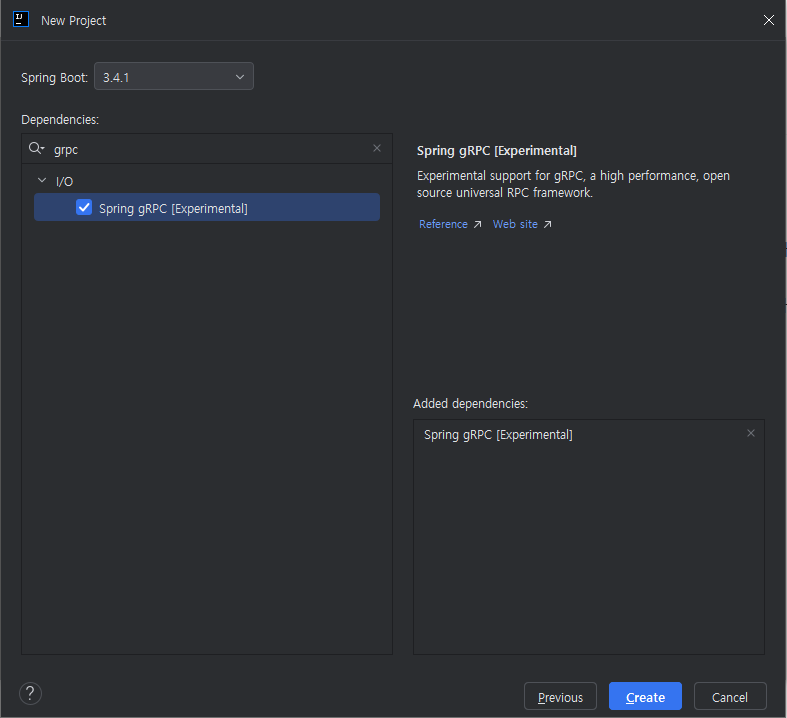787x718 pixels.
Task: Go back with the Previous button
Action: (560, 696)
